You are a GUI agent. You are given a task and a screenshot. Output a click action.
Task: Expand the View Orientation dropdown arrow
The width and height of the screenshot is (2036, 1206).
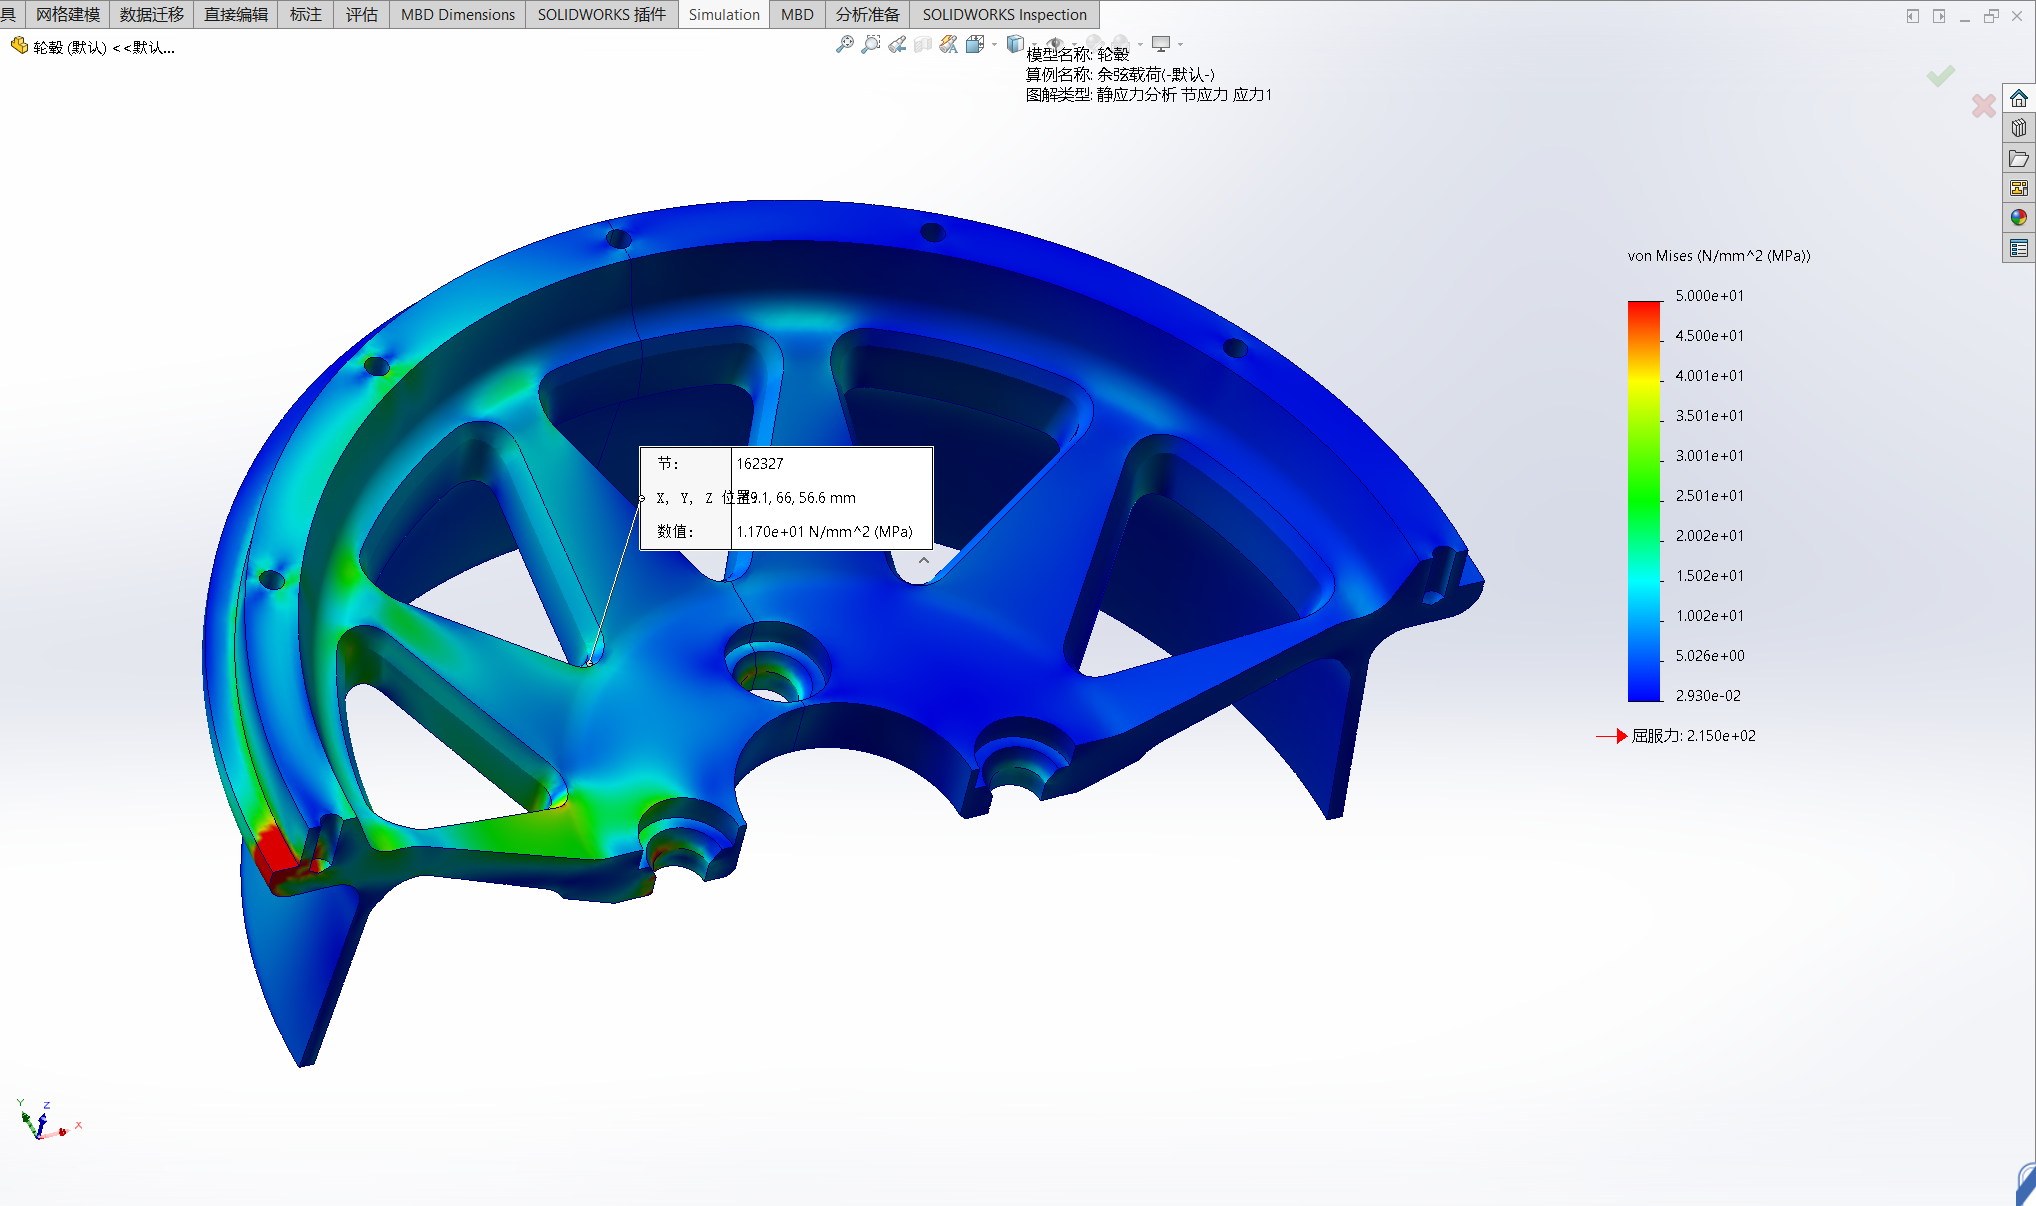point(994,44)
